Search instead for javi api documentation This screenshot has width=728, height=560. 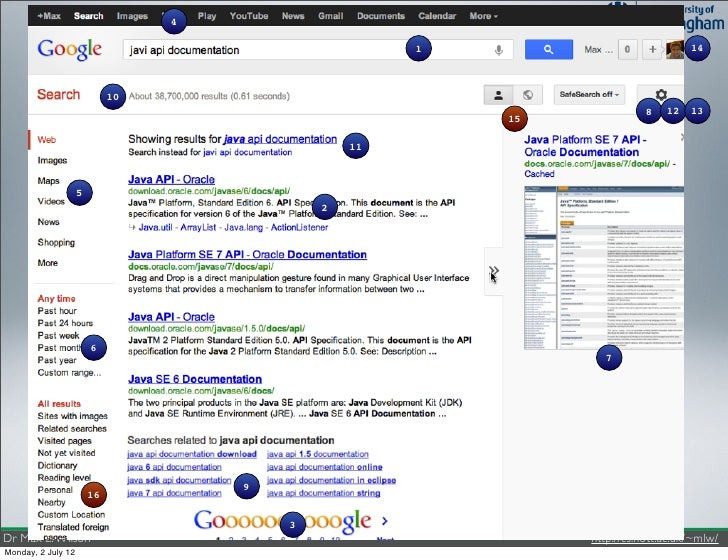(247, 152)
